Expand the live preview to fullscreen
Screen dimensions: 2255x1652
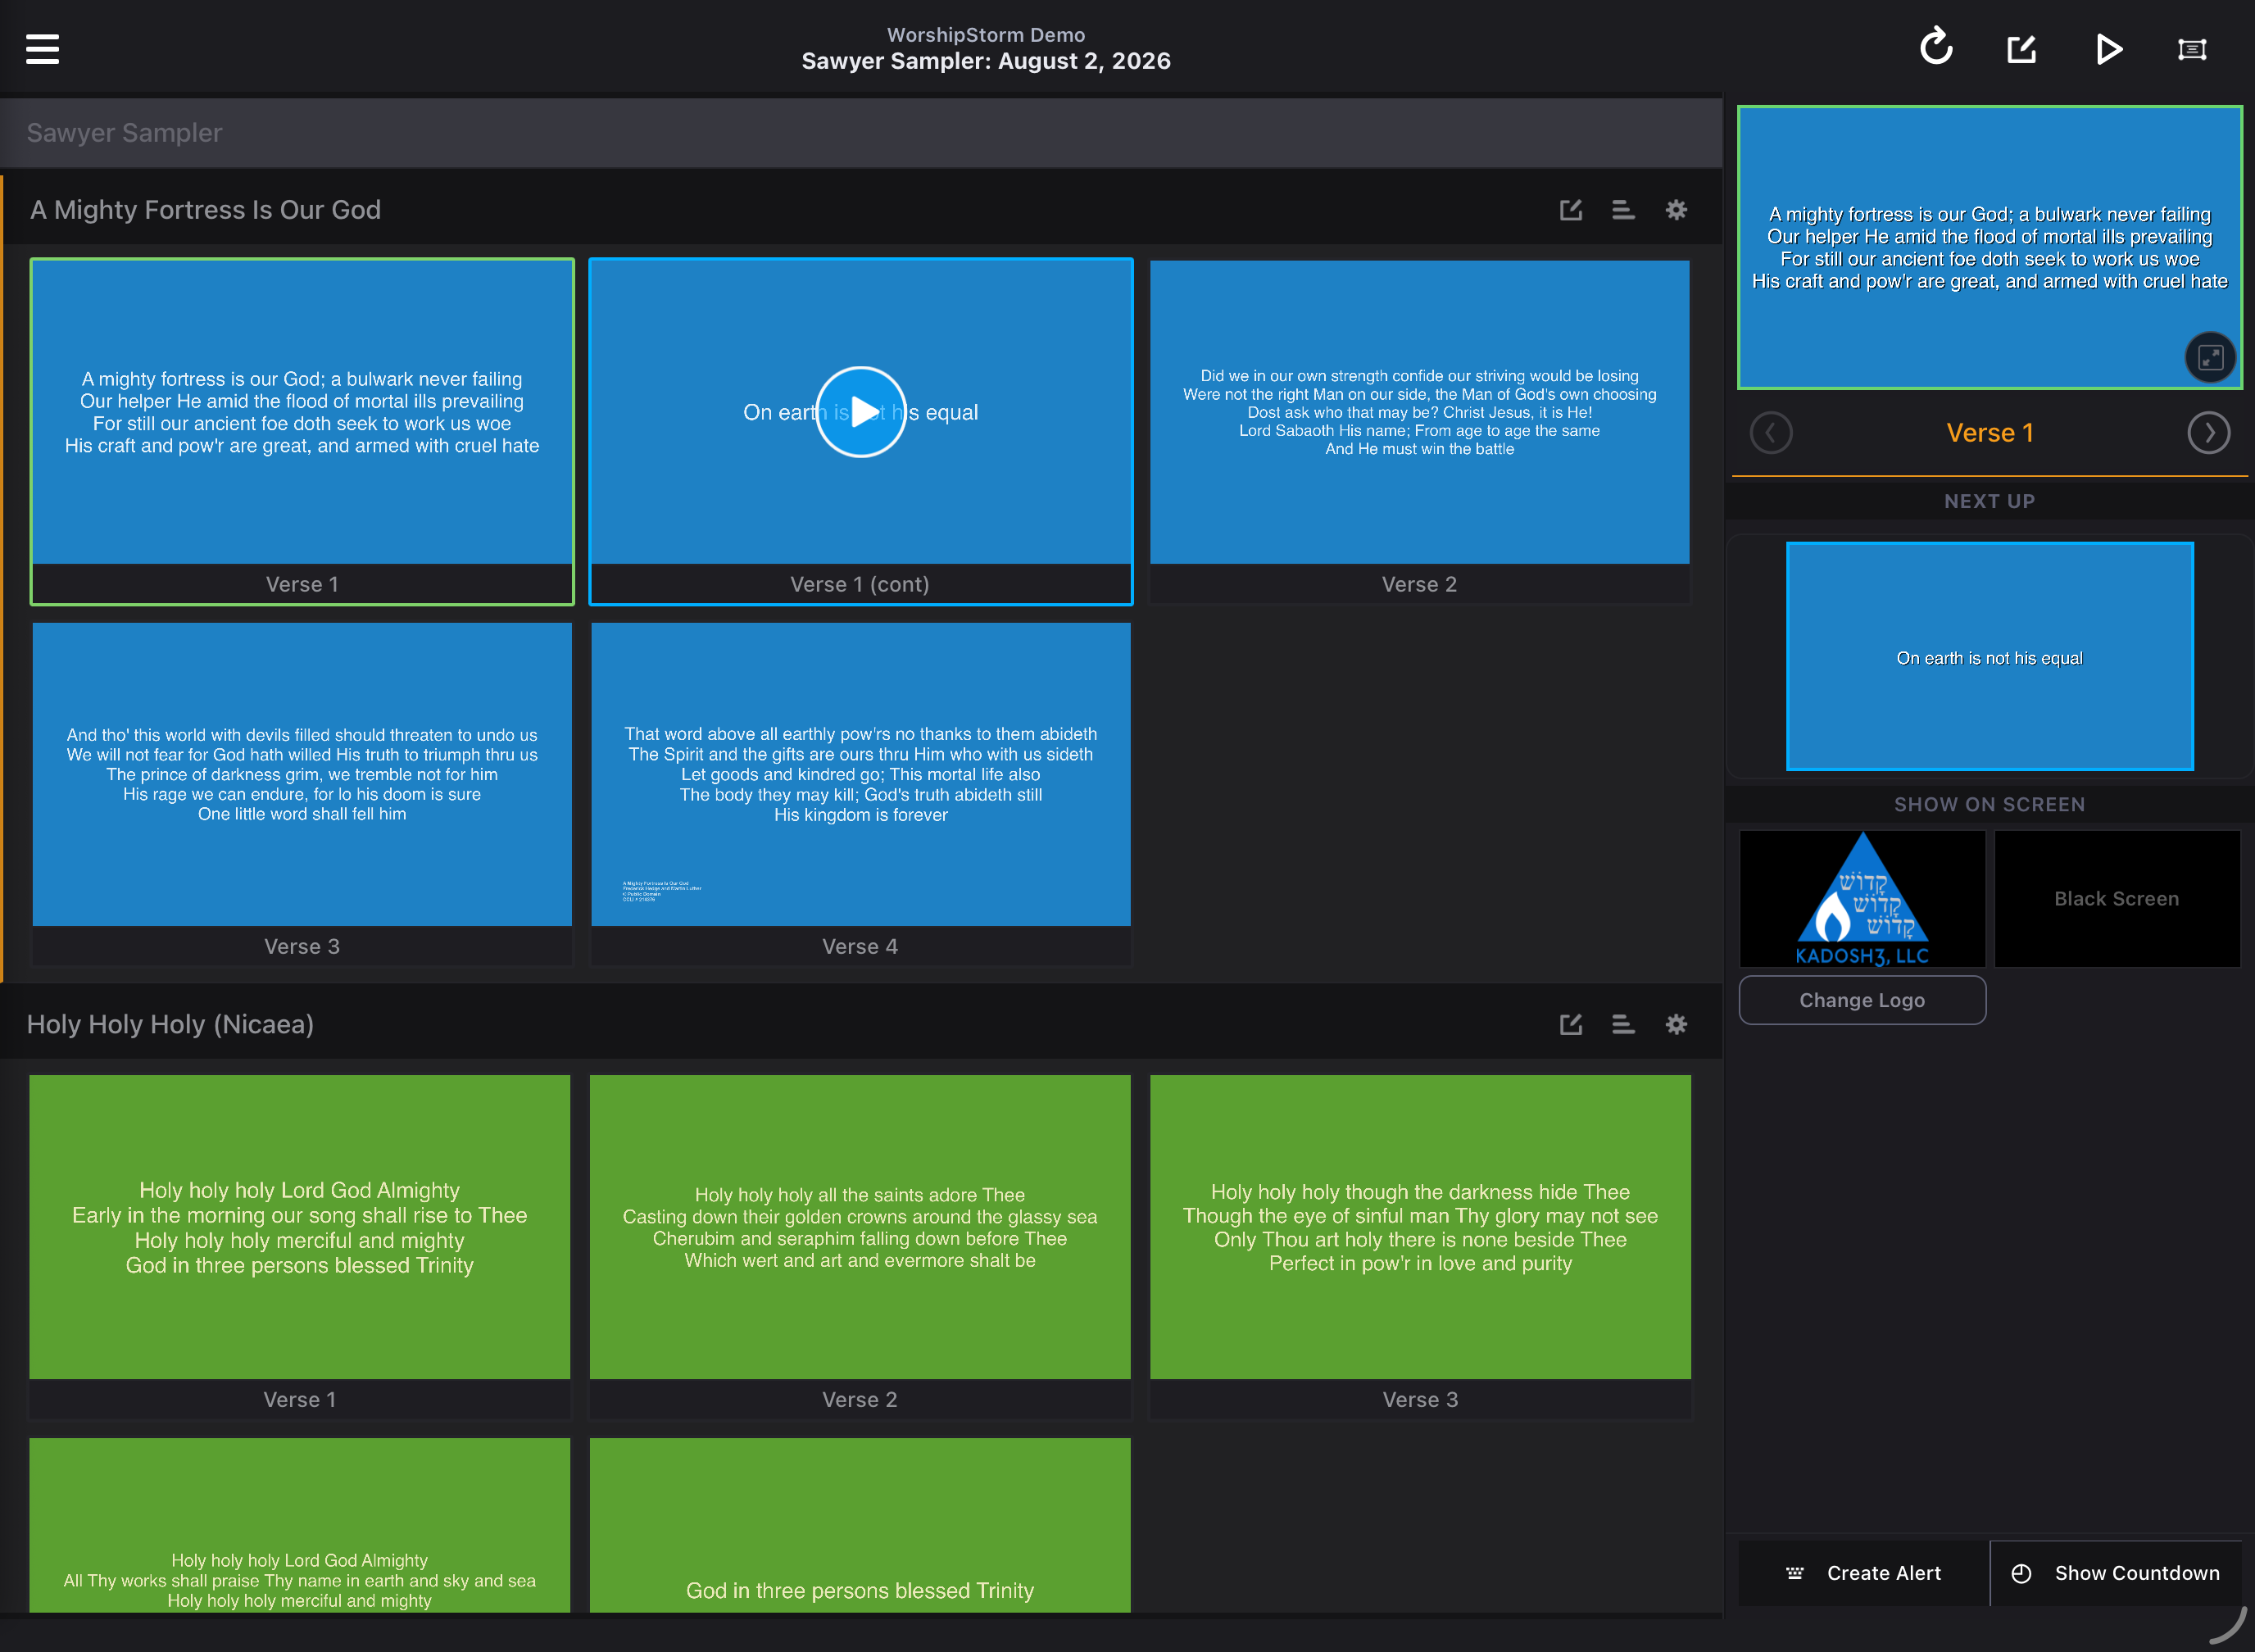[2210, 357]
